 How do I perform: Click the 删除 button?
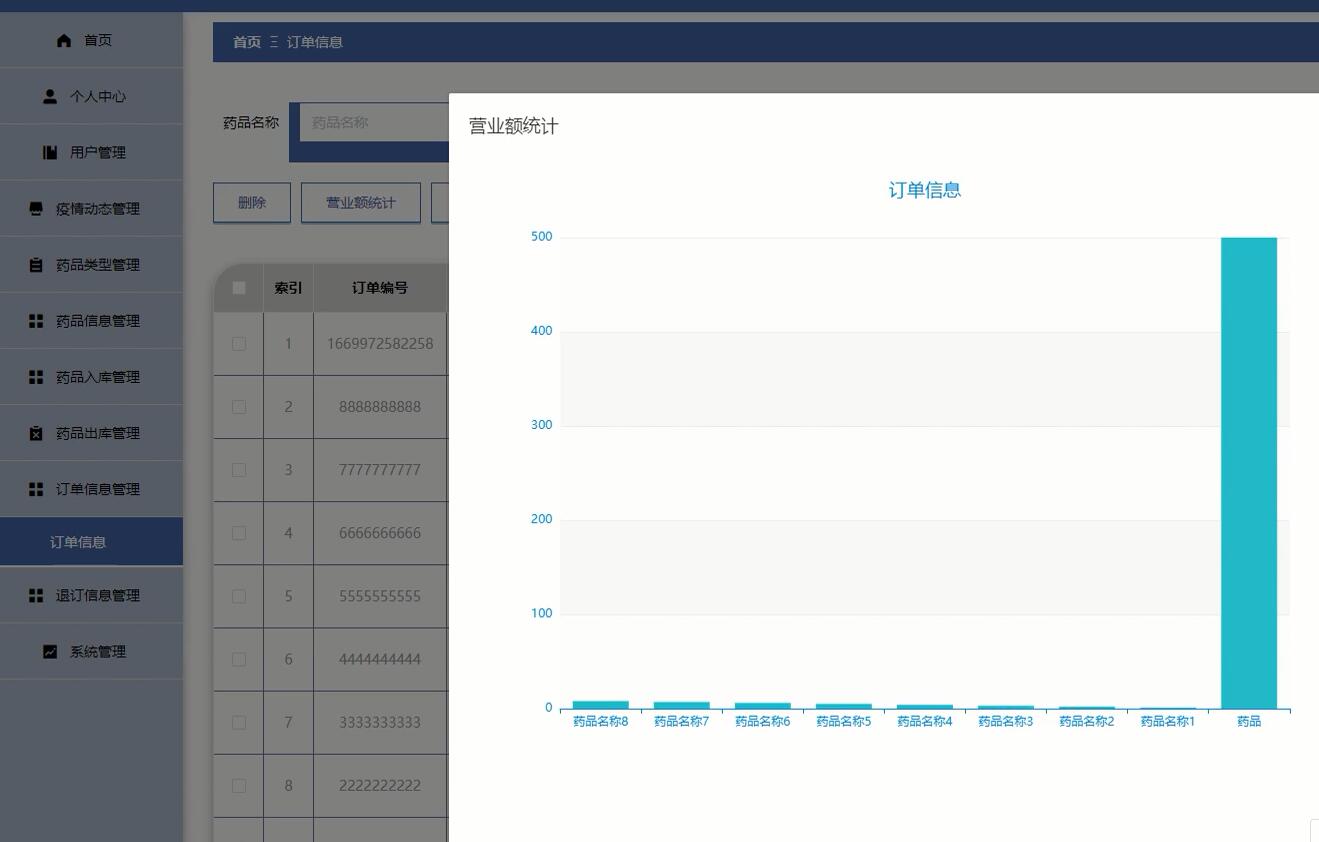click(x=252, y=202)
